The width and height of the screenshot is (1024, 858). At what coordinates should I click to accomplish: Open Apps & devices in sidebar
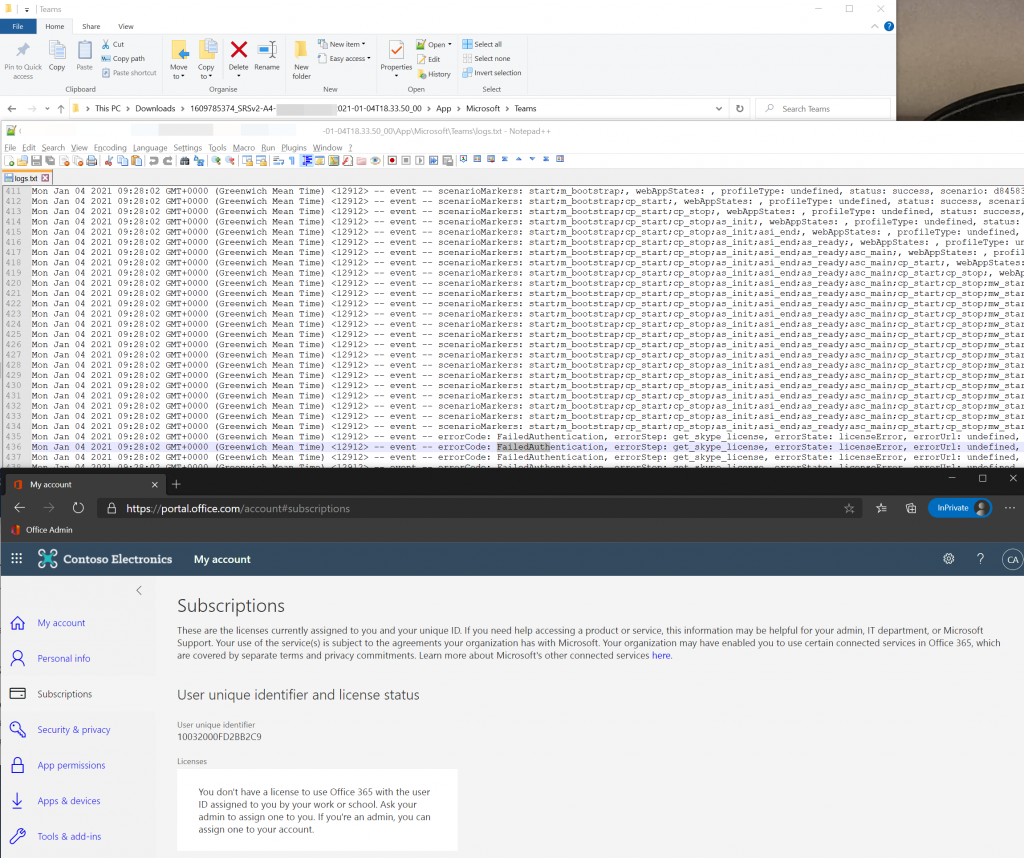click(69, 801)
